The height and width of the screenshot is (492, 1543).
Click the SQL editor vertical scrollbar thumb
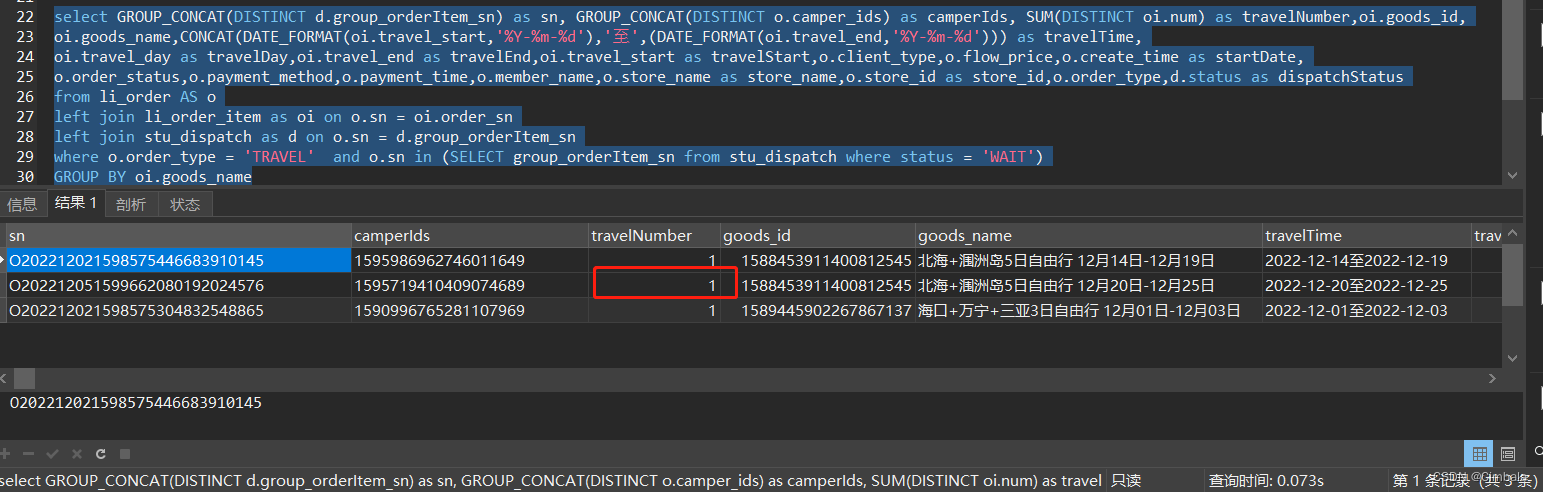(1513, 50)
